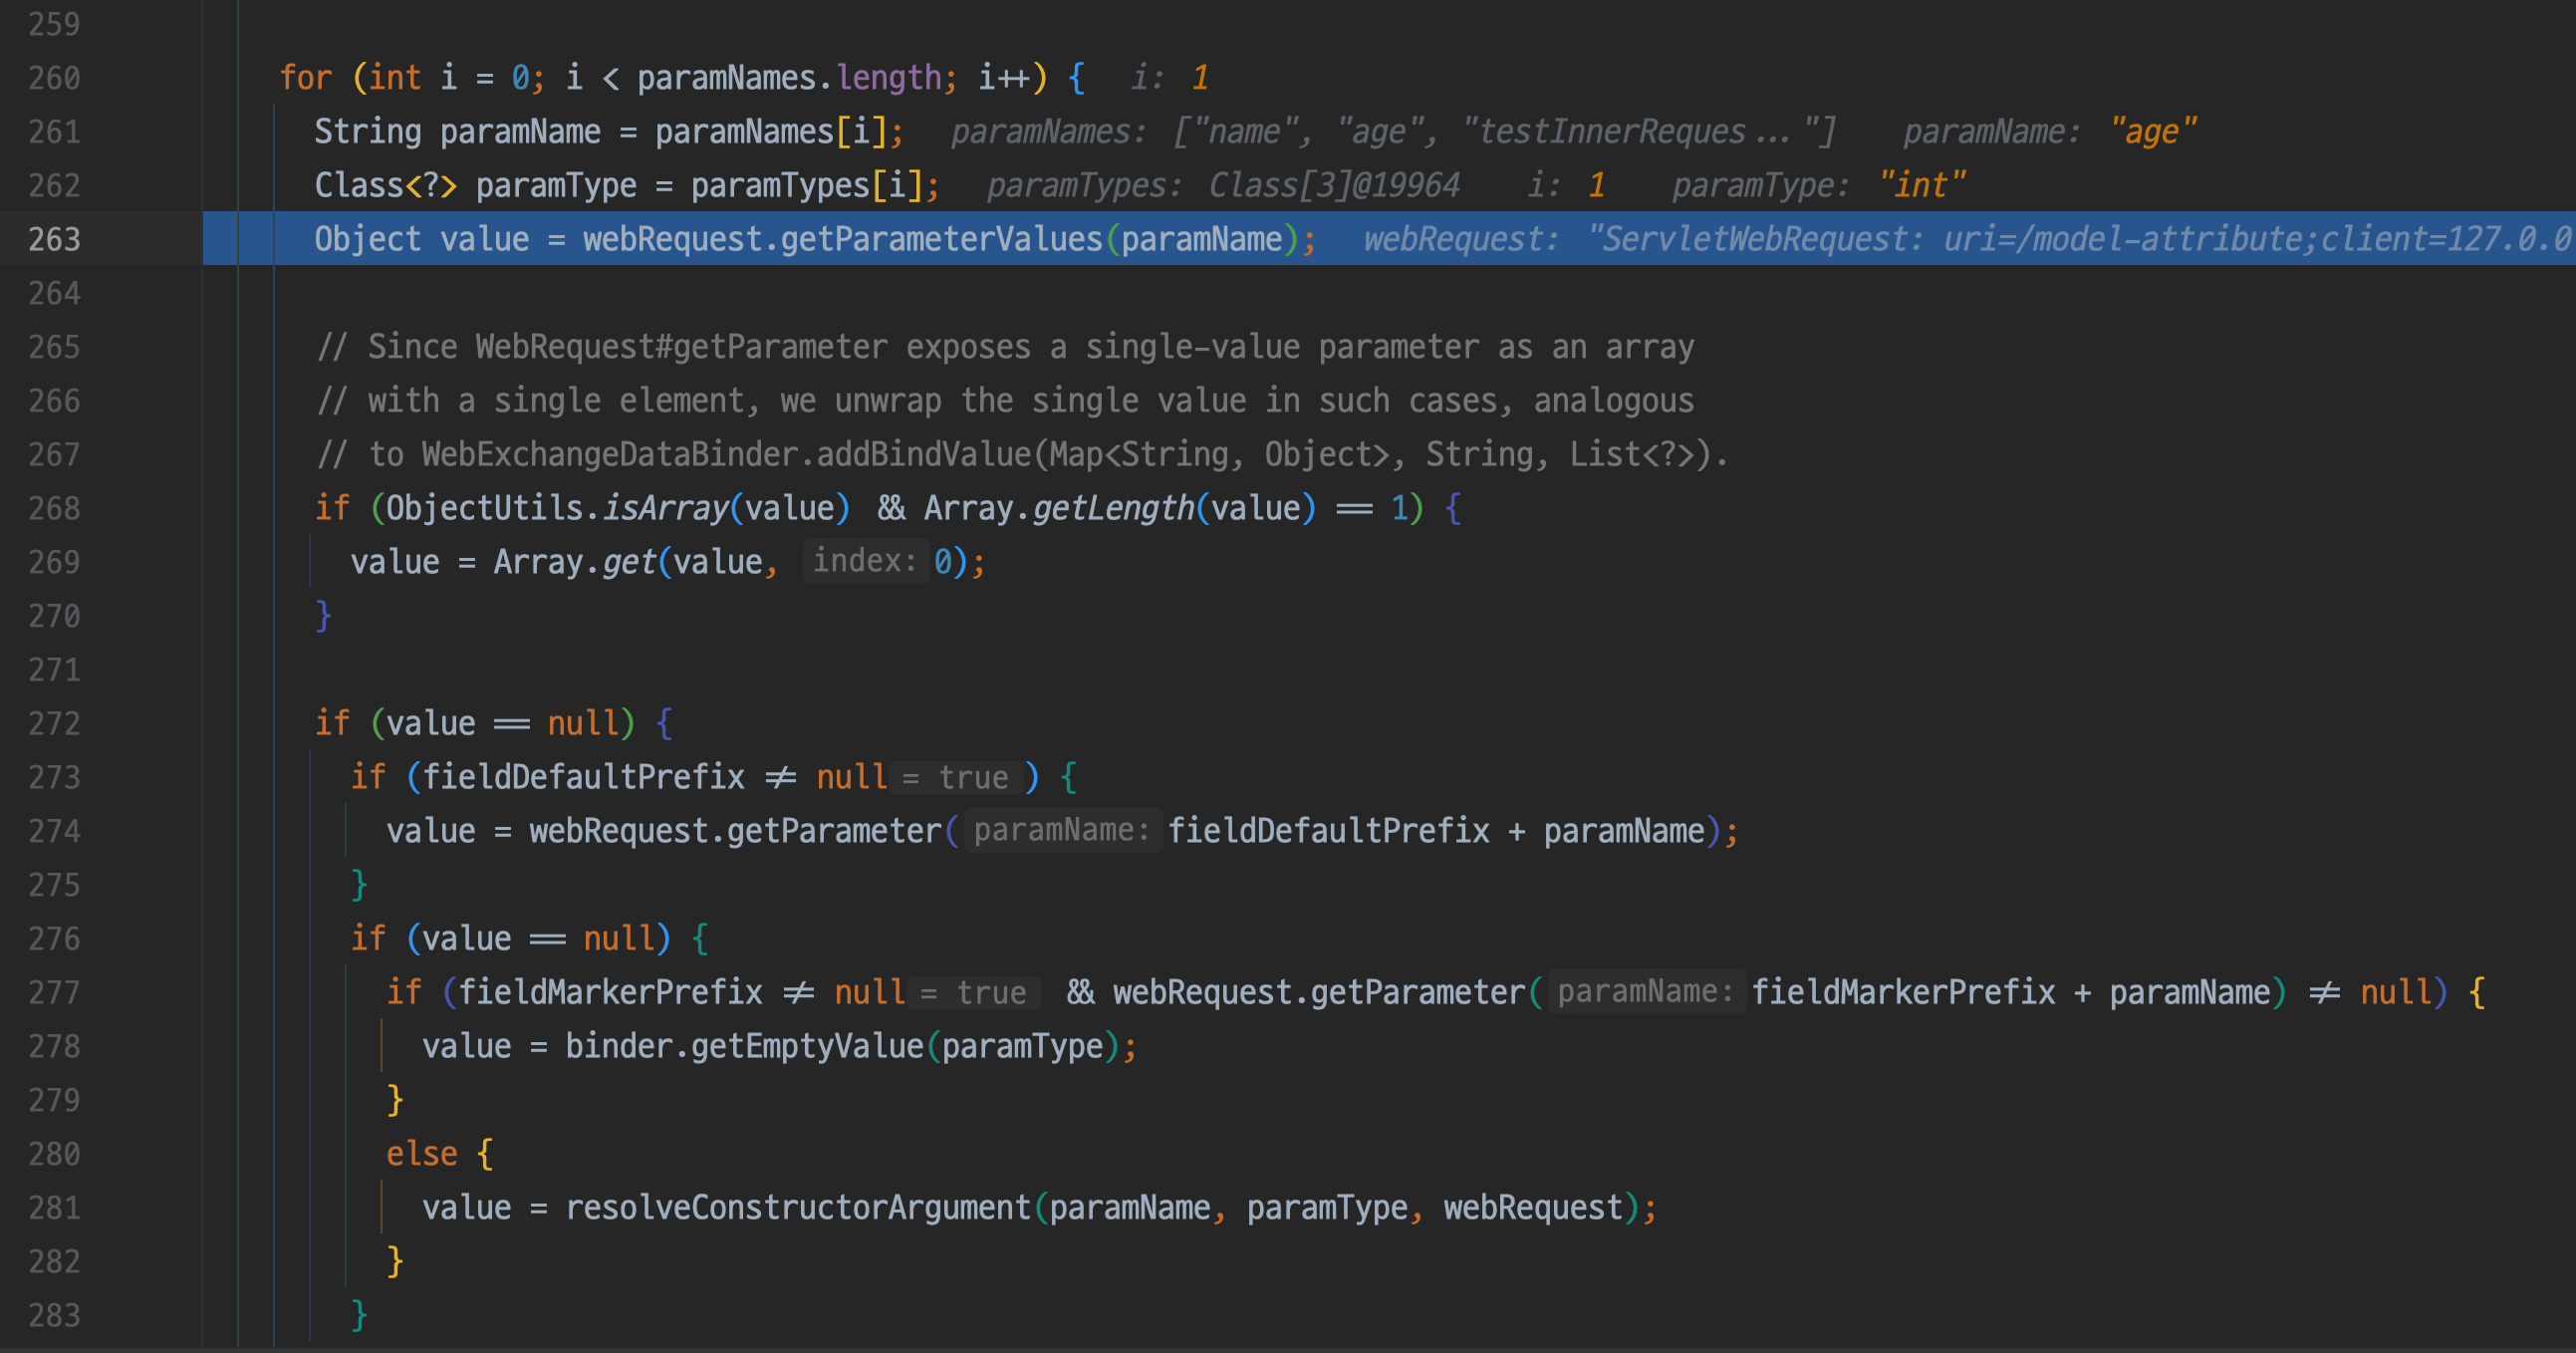Click the paramTypes Class[3]@19964 inline value
The width and height of the screenshot is (2576, 1353).
[x=1333, y=185]
